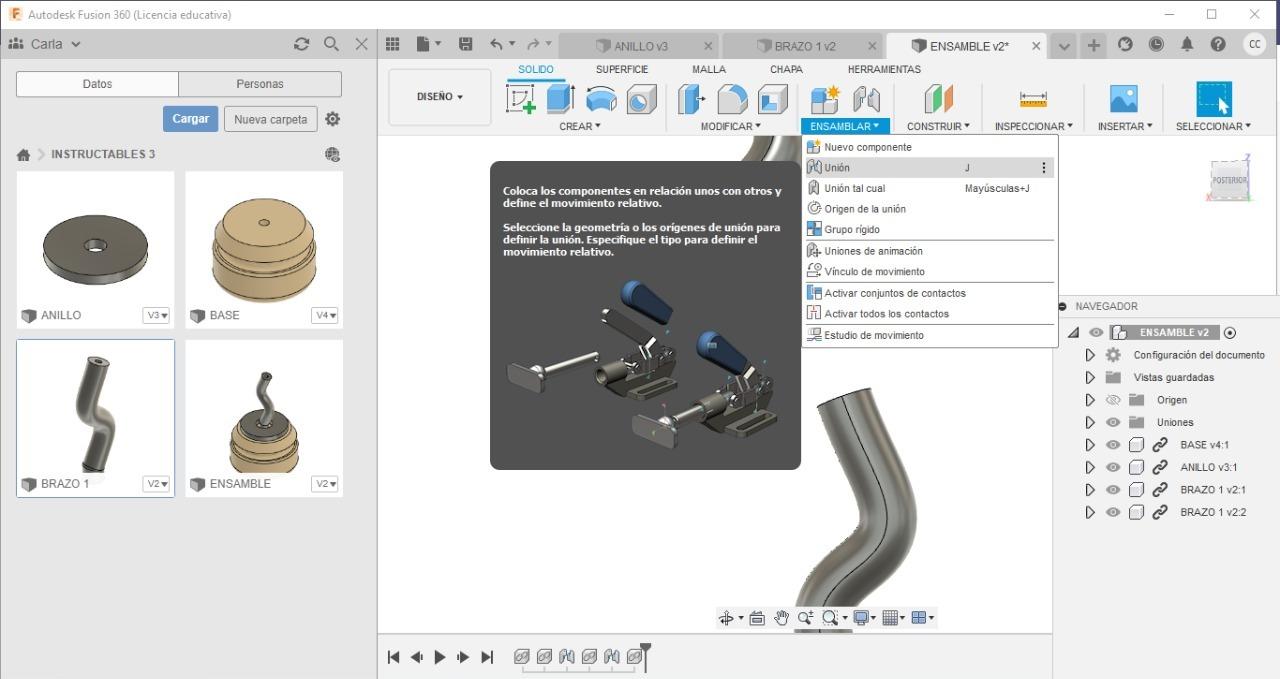Open the MODIFICAR dropdown menu
1280x679 pixels.
[x=730, y=126]
